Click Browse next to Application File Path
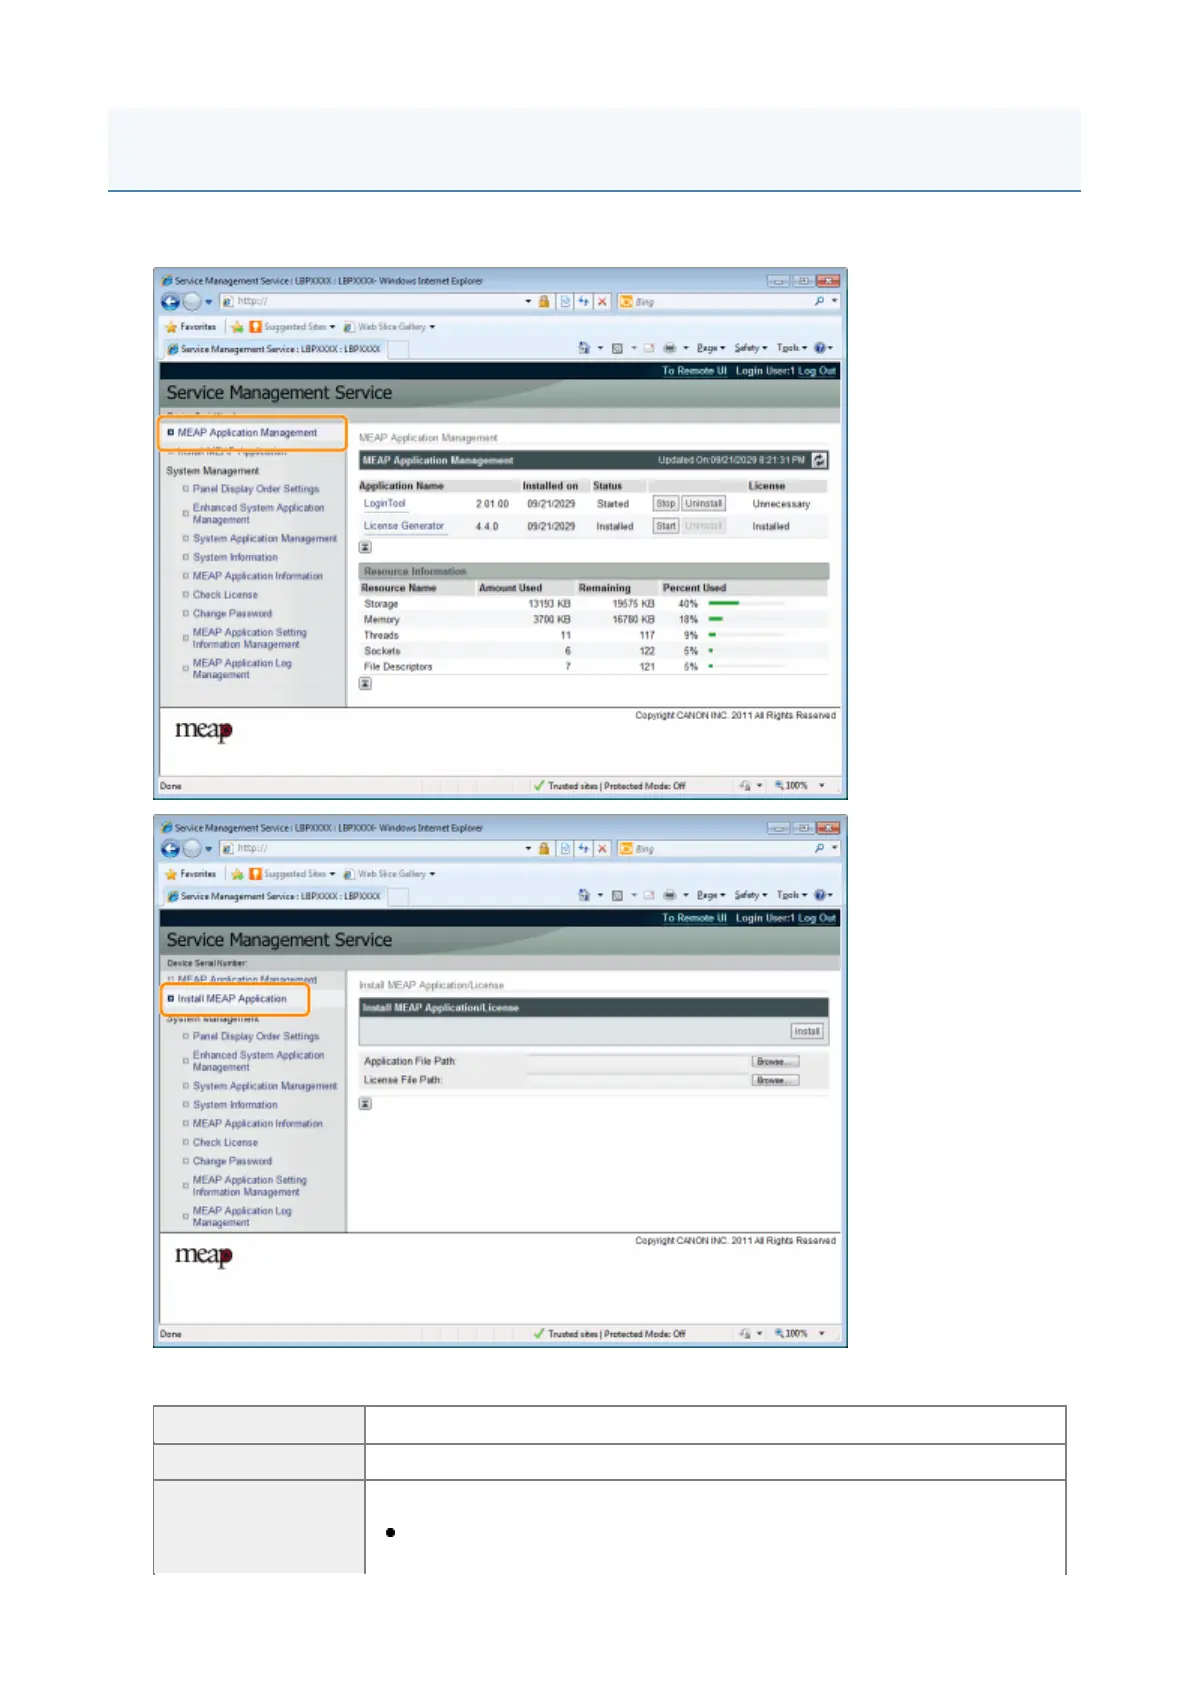This screenshot has height=1684, width=1190. [775, 1061]
